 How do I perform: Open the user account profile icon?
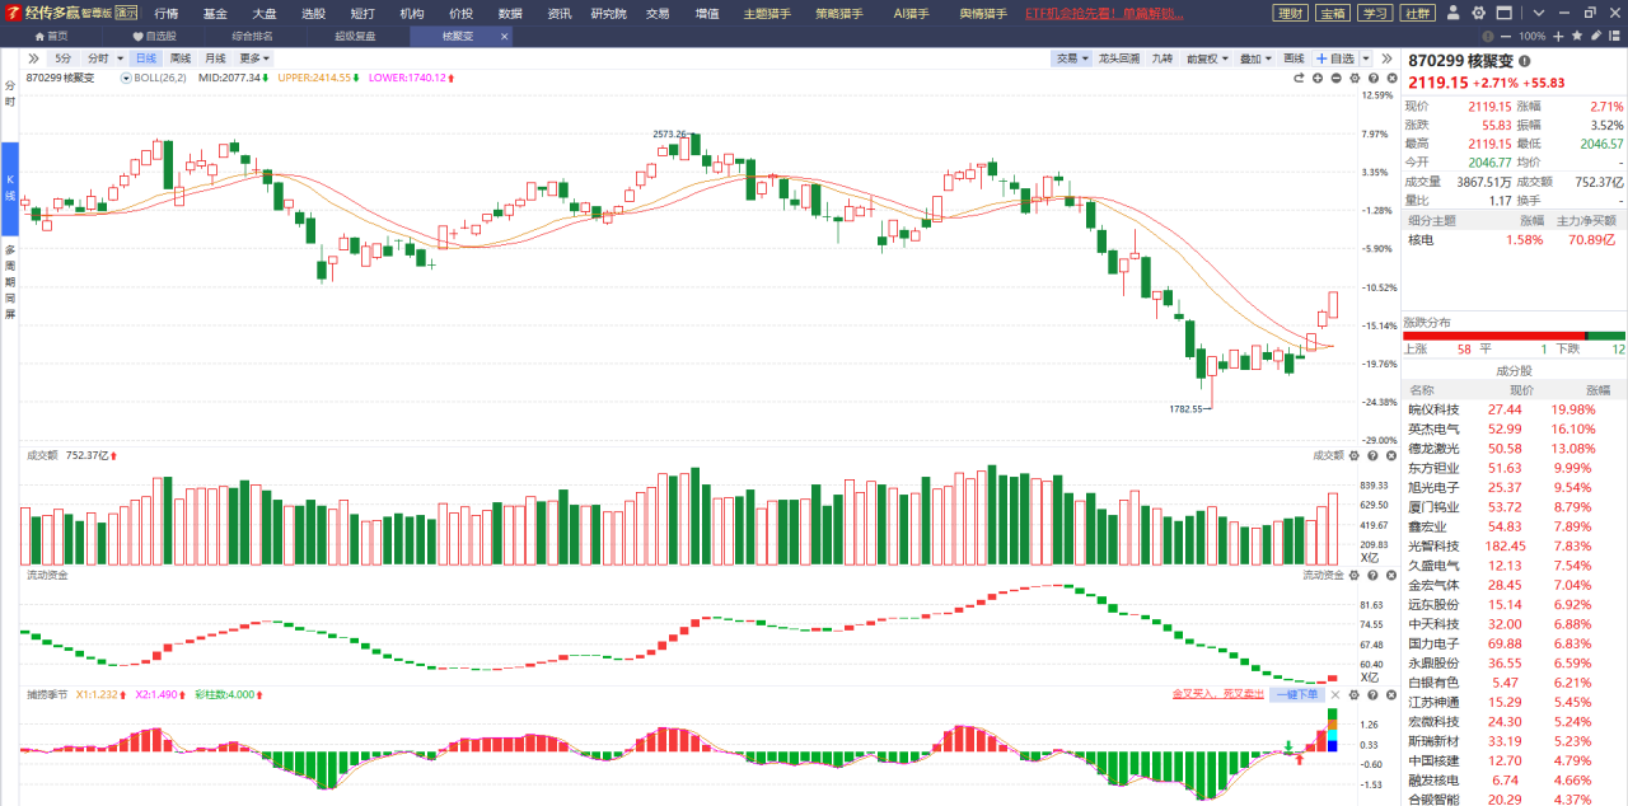1453,13
